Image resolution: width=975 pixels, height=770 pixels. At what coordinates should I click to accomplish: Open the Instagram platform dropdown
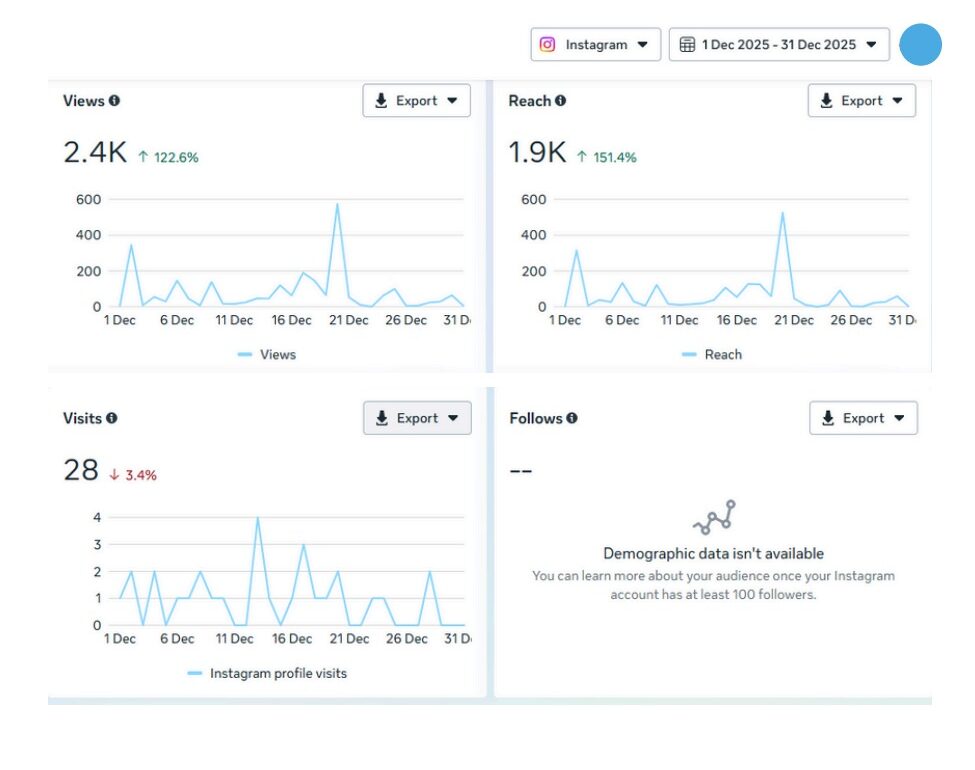(595, 45)
